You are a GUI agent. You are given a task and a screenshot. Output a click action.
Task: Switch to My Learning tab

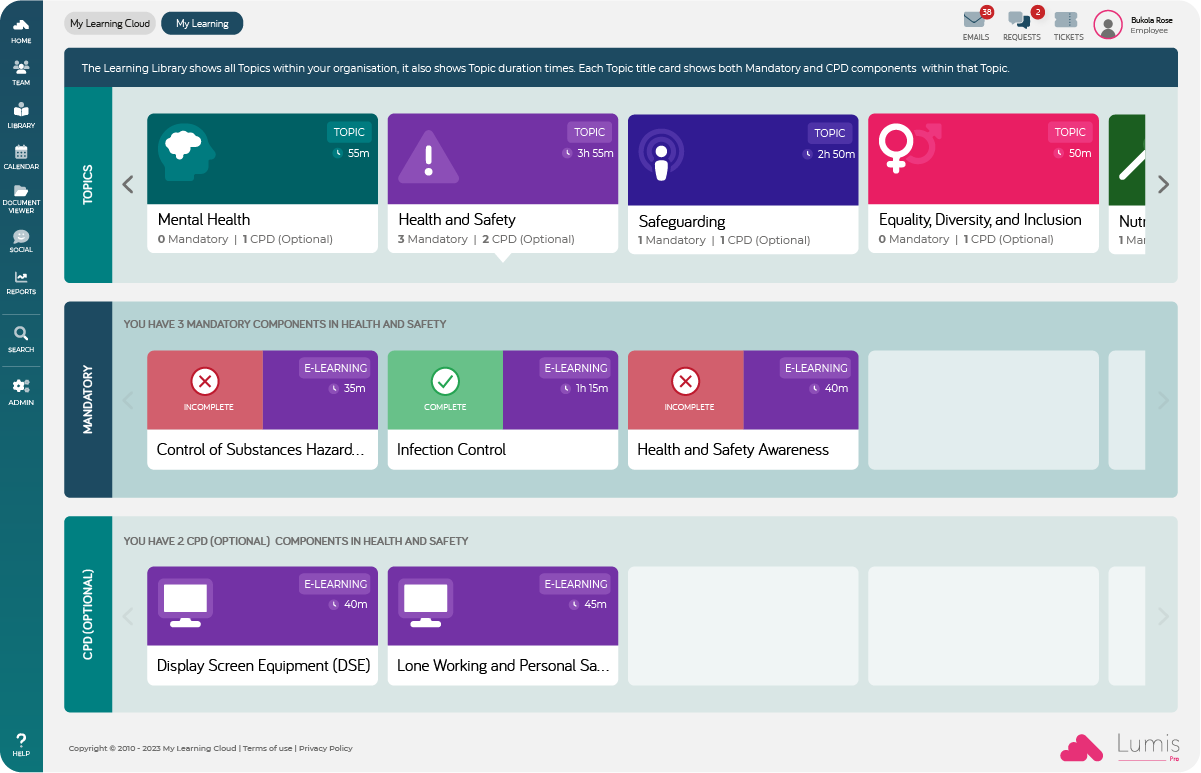(x=202, y=23)
